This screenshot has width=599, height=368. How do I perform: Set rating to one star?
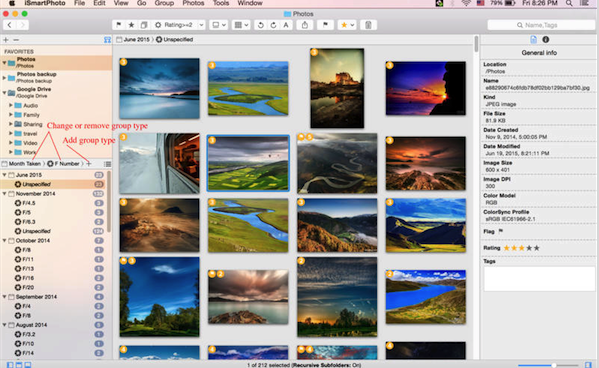click(507, 248)
